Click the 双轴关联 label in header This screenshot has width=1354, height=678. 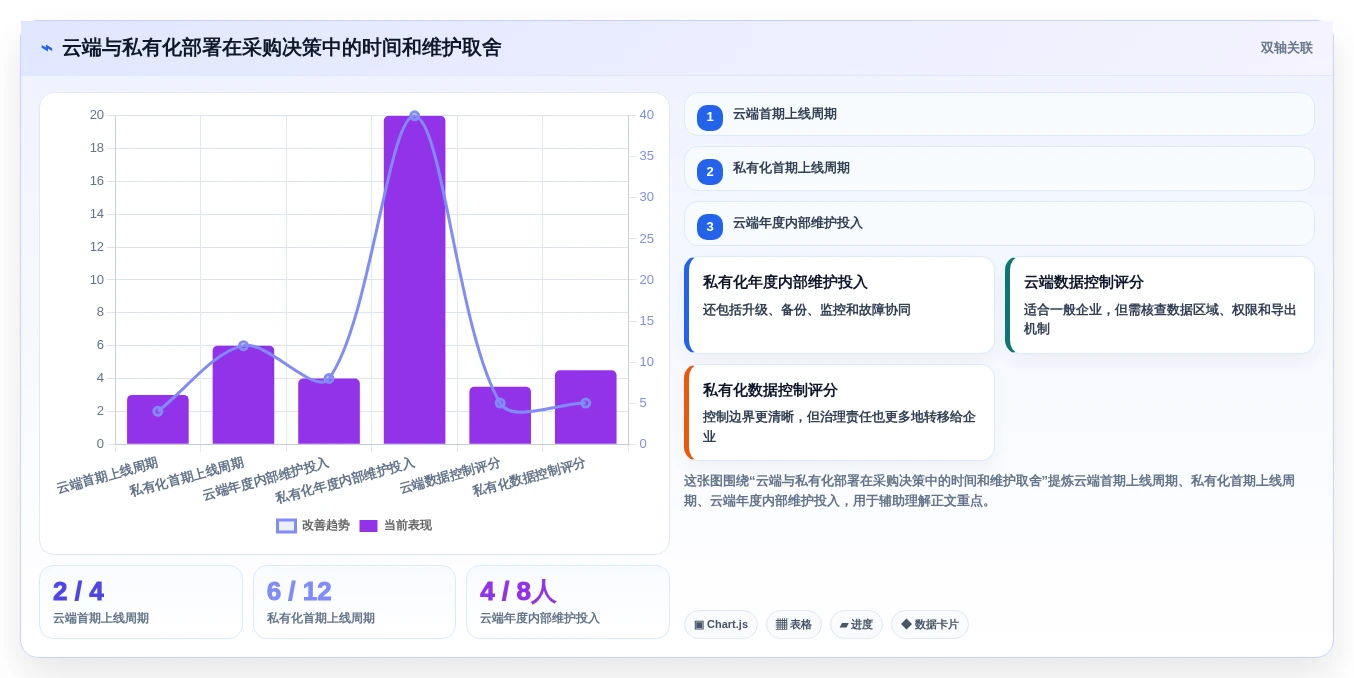(1286, 48)
